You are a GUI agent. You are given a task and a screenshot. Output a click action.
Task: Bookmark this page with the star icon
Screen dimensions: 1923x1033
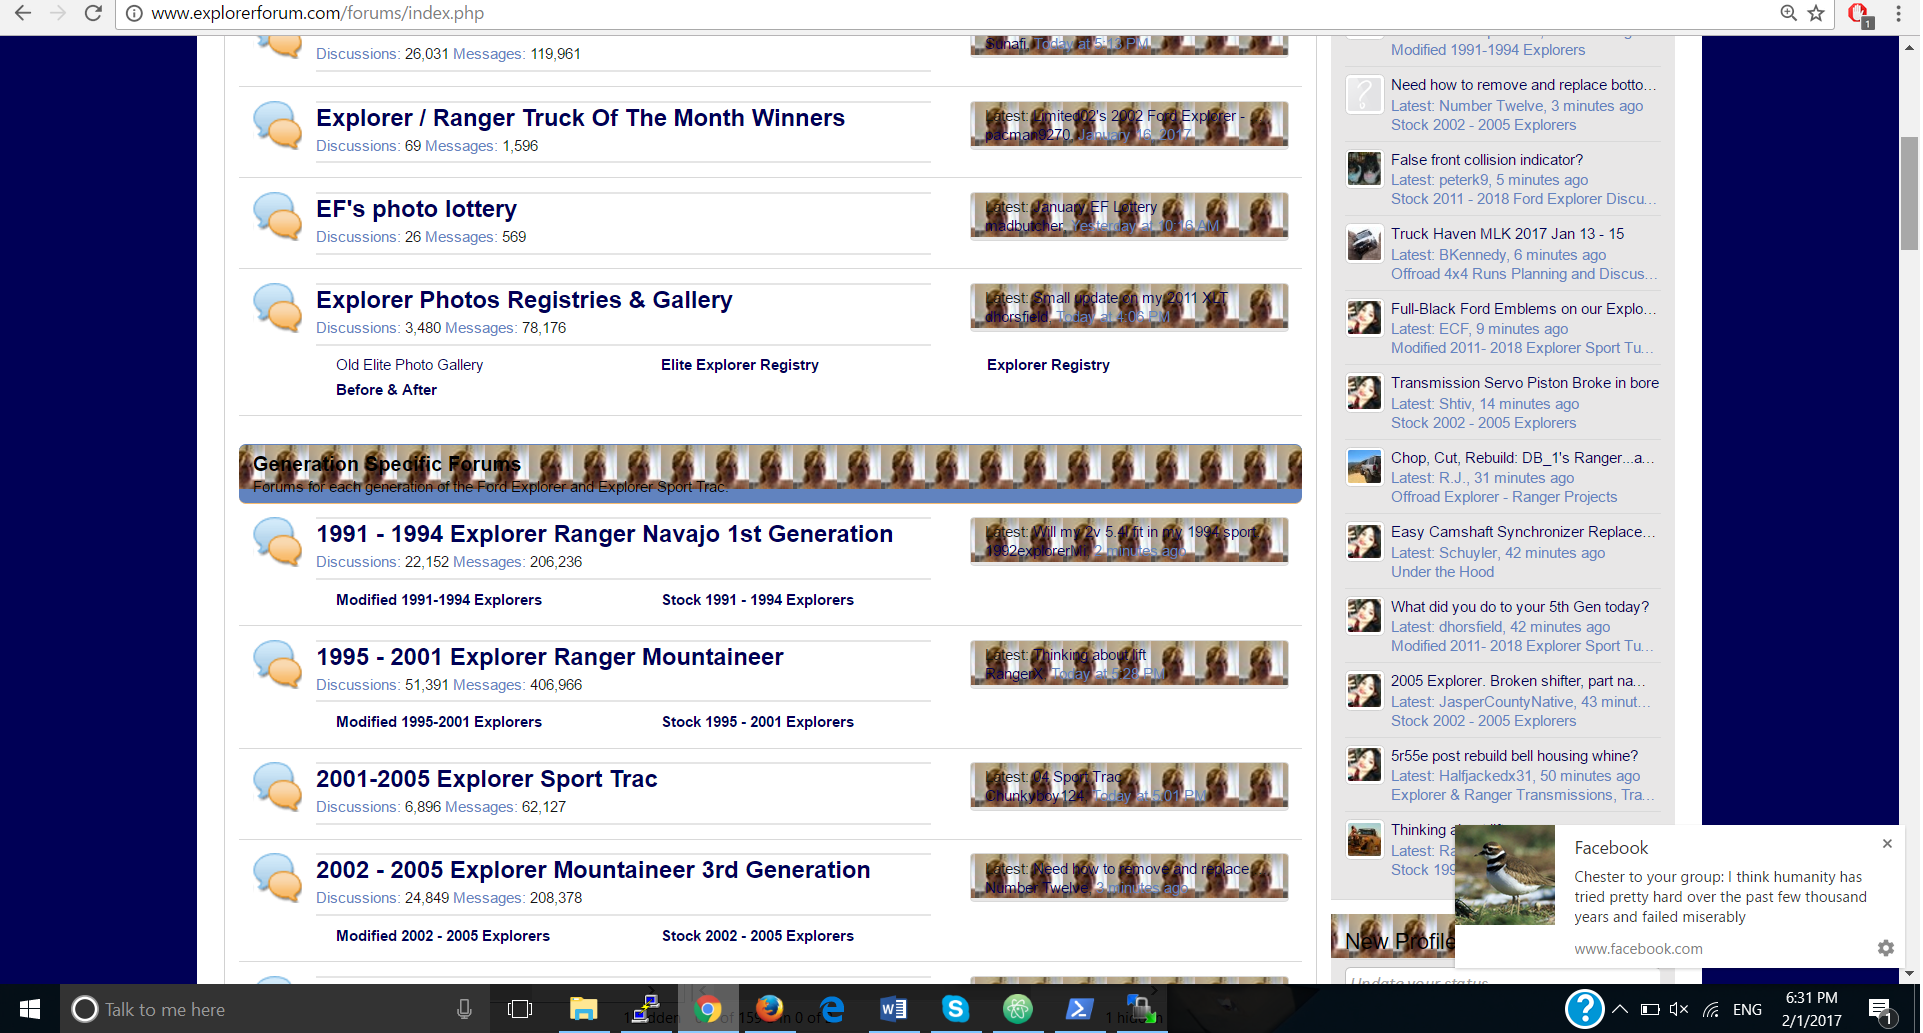(x=1816, y=13)
